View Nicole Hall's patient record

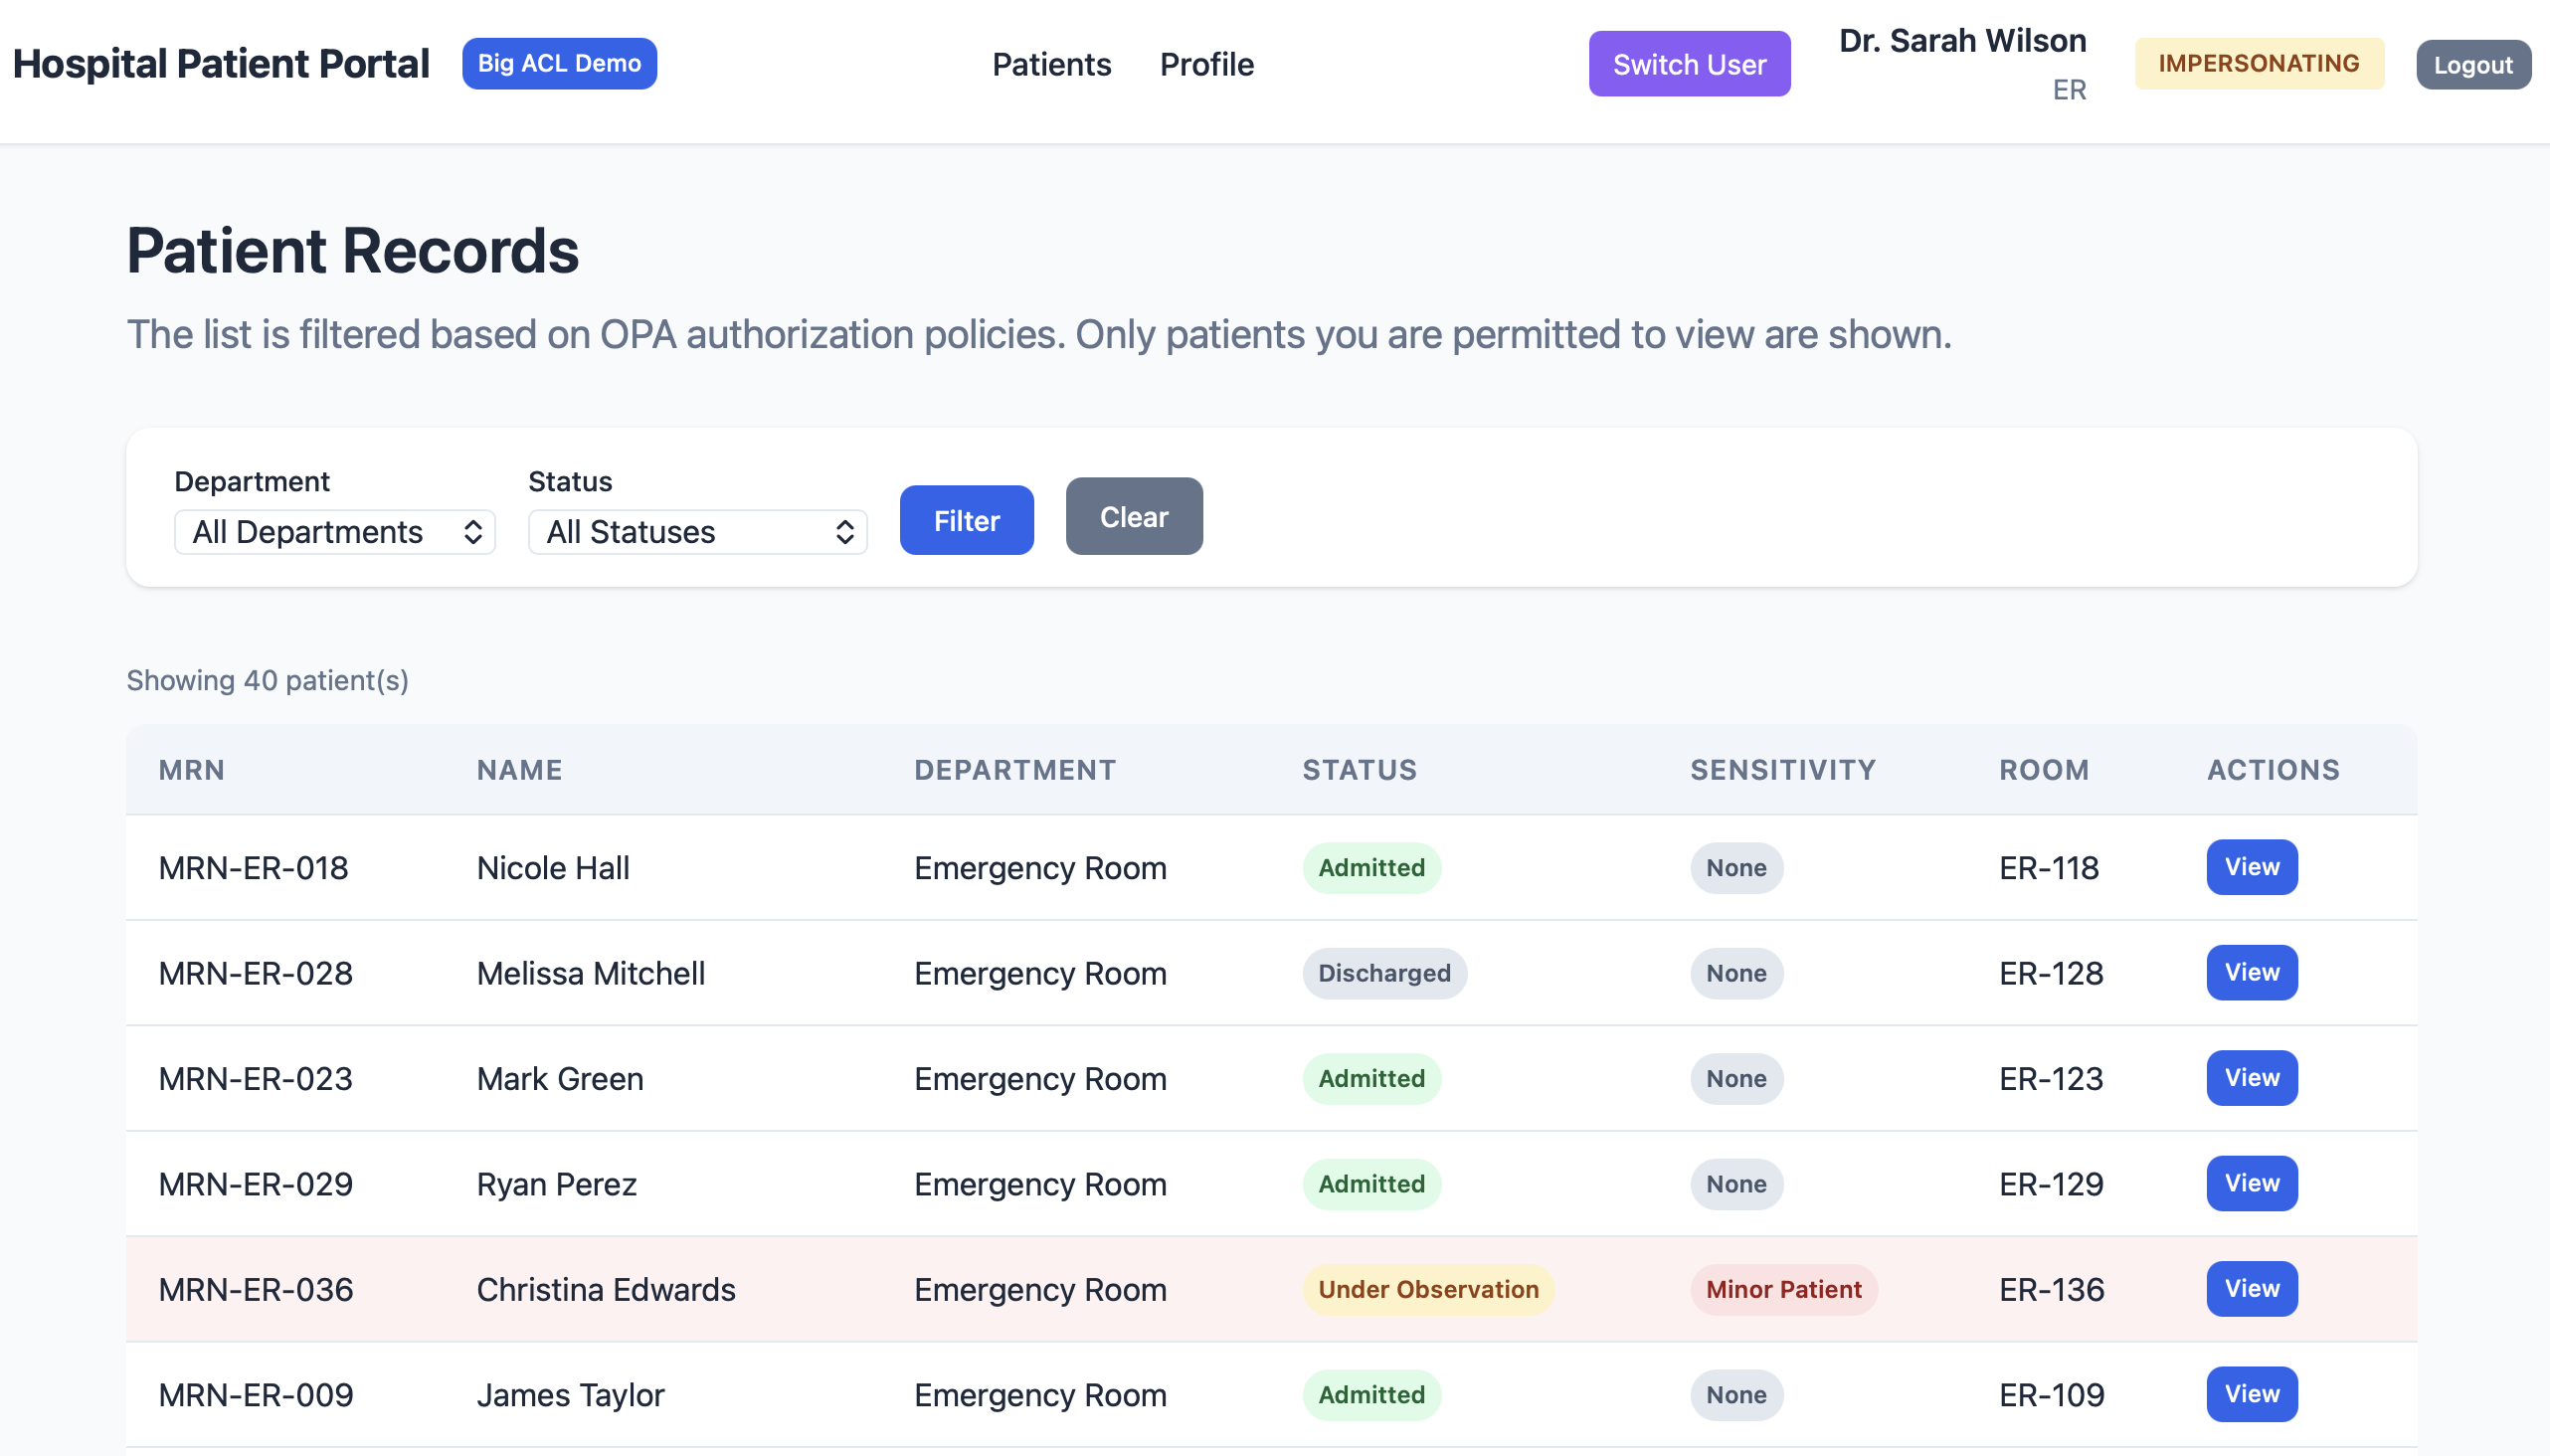[2251, 867]
